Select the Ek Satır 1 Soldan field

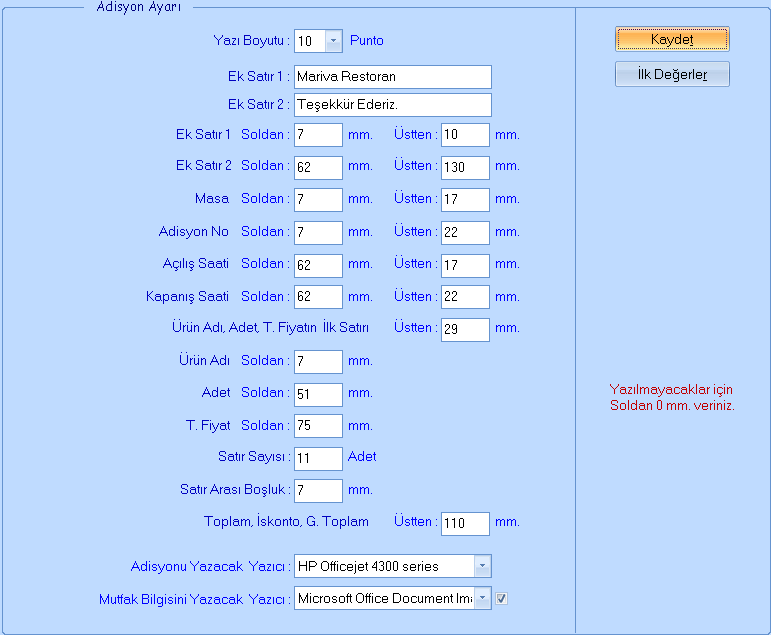(x=318, y=135)
